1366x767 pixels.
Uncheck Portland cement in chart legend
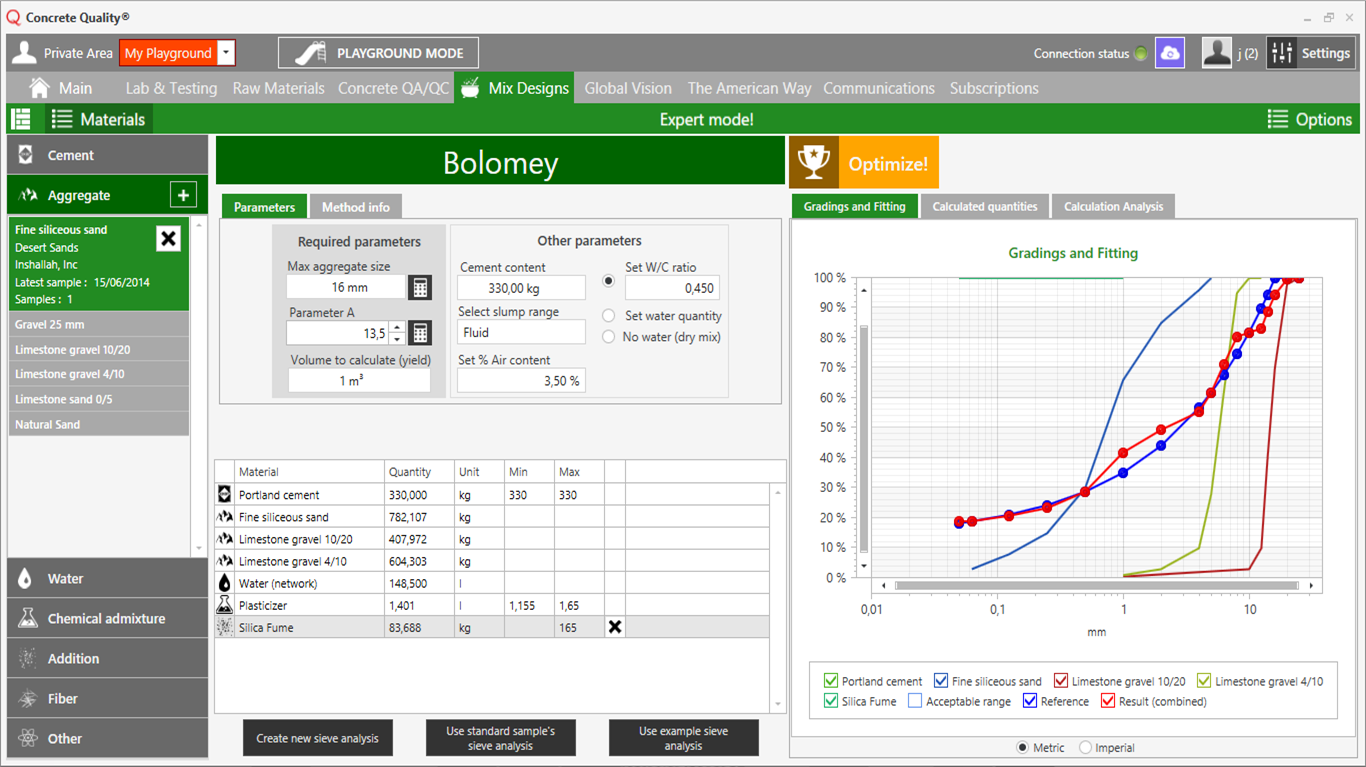(830, 681)
